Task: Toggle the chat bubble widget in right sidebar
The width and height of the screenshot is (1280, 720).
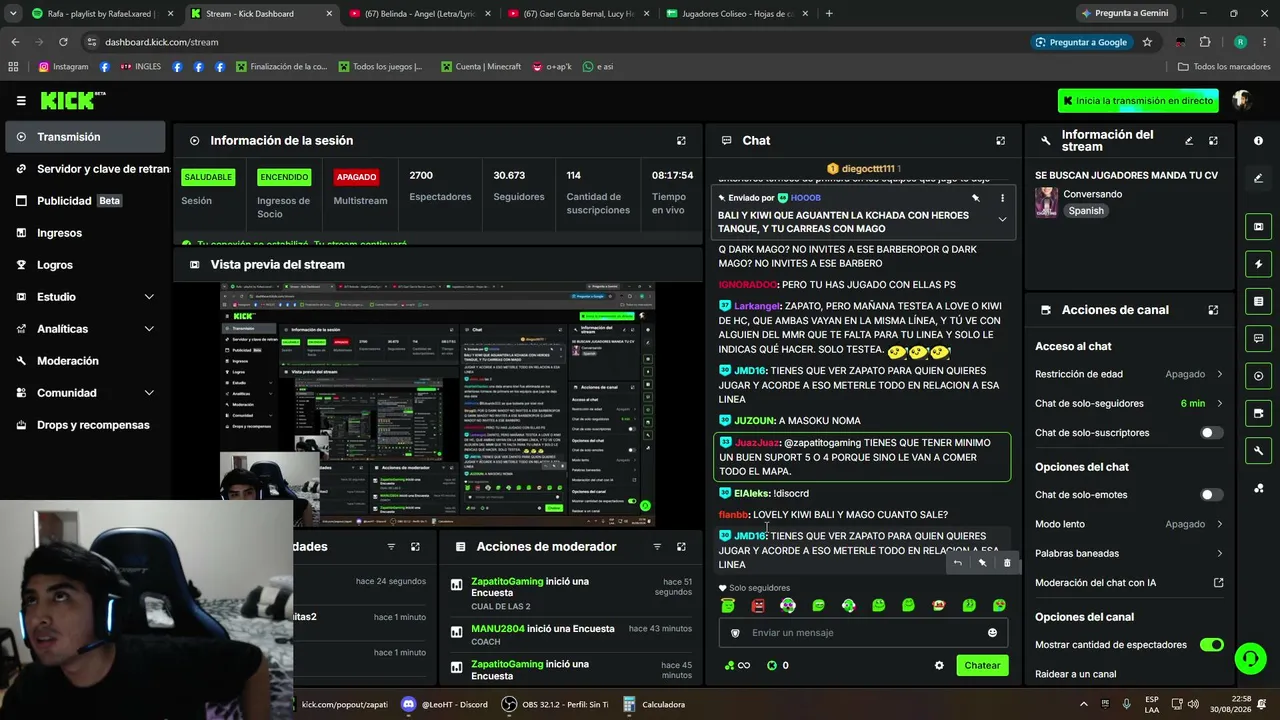Action: (1258, 339)
